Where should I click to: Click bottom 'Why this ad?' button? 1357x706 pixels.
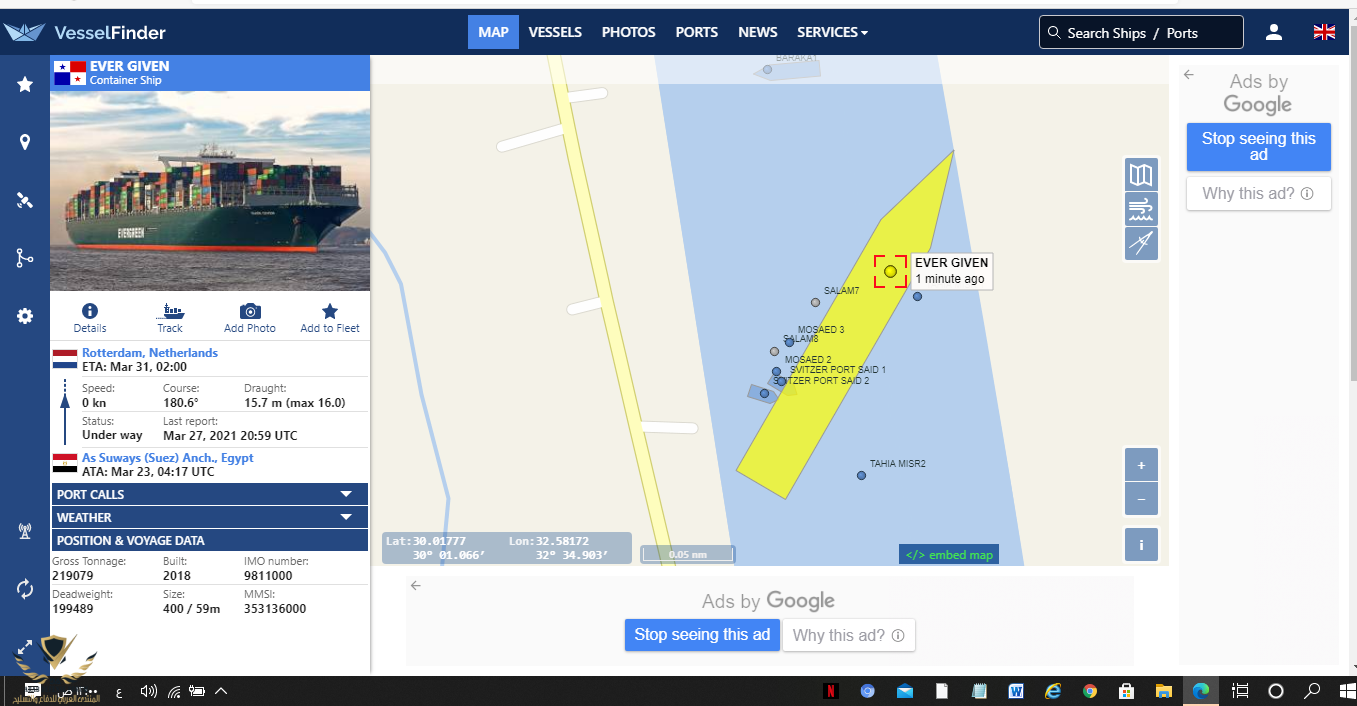coord(848,635)
